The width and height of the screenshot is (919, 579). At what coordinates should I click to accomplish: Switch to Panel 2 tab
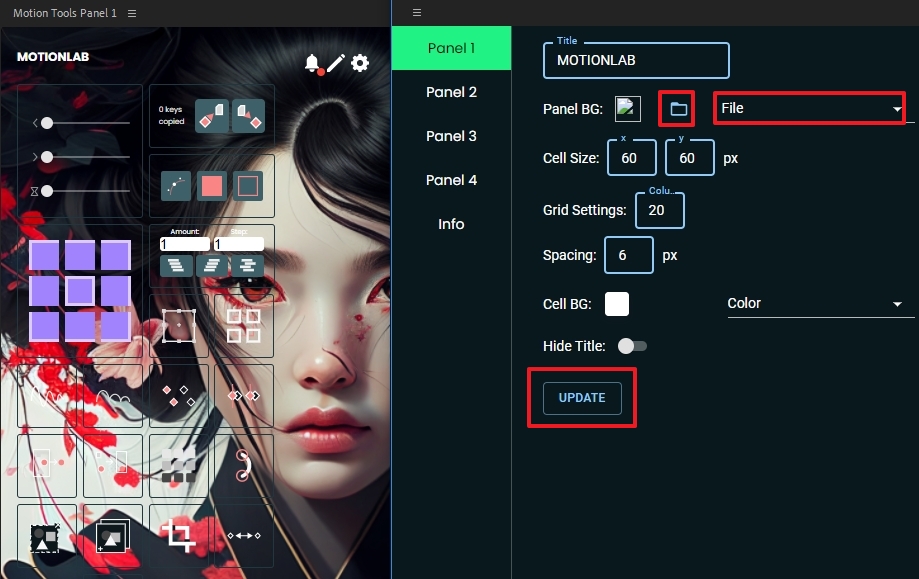tap(451, 92)
